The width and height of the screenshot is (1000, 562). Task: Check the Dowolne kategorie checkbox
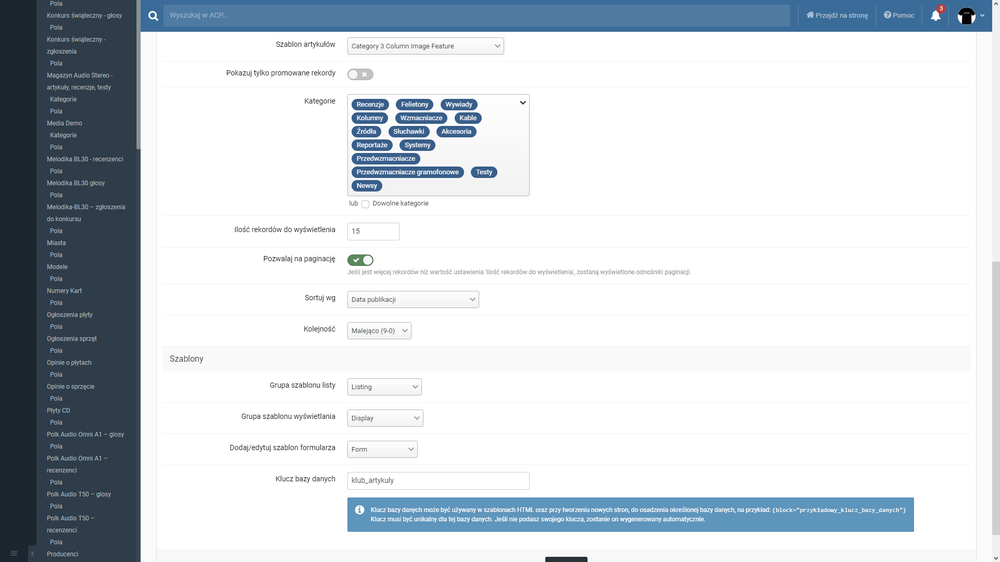[366, 204]
